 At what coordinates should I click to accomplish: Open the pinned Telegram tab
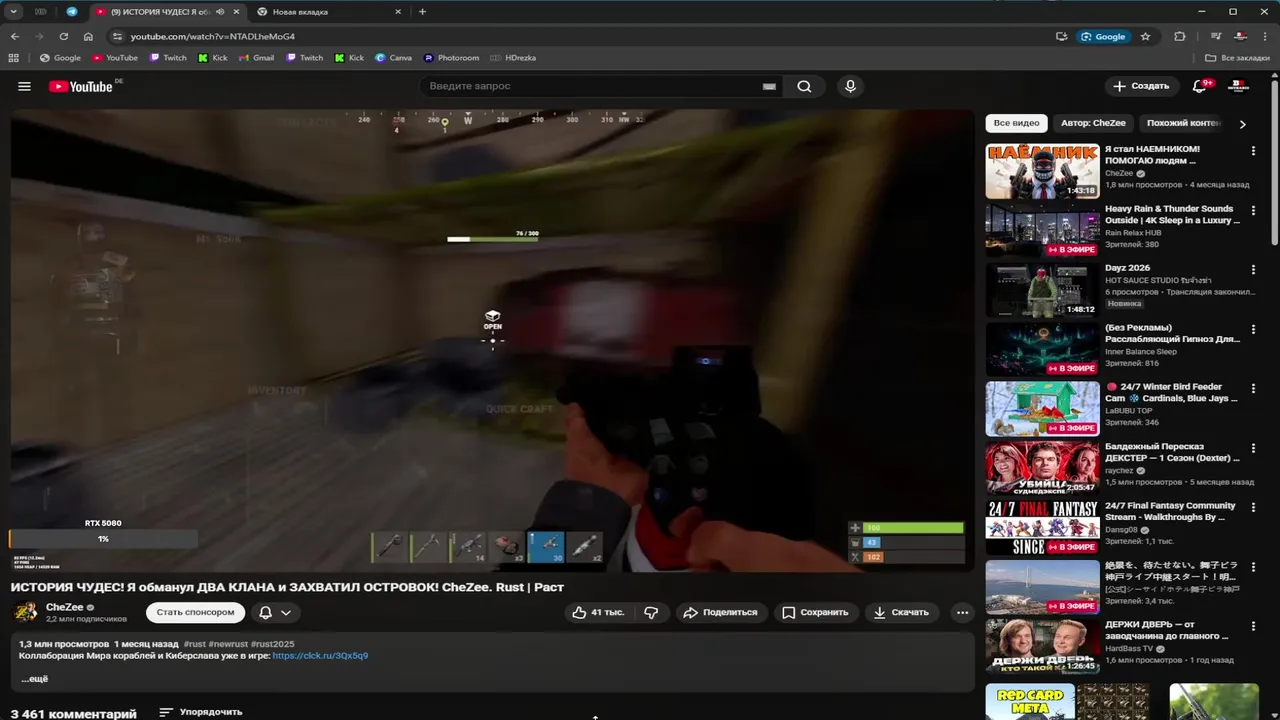[x=71, y=12]
